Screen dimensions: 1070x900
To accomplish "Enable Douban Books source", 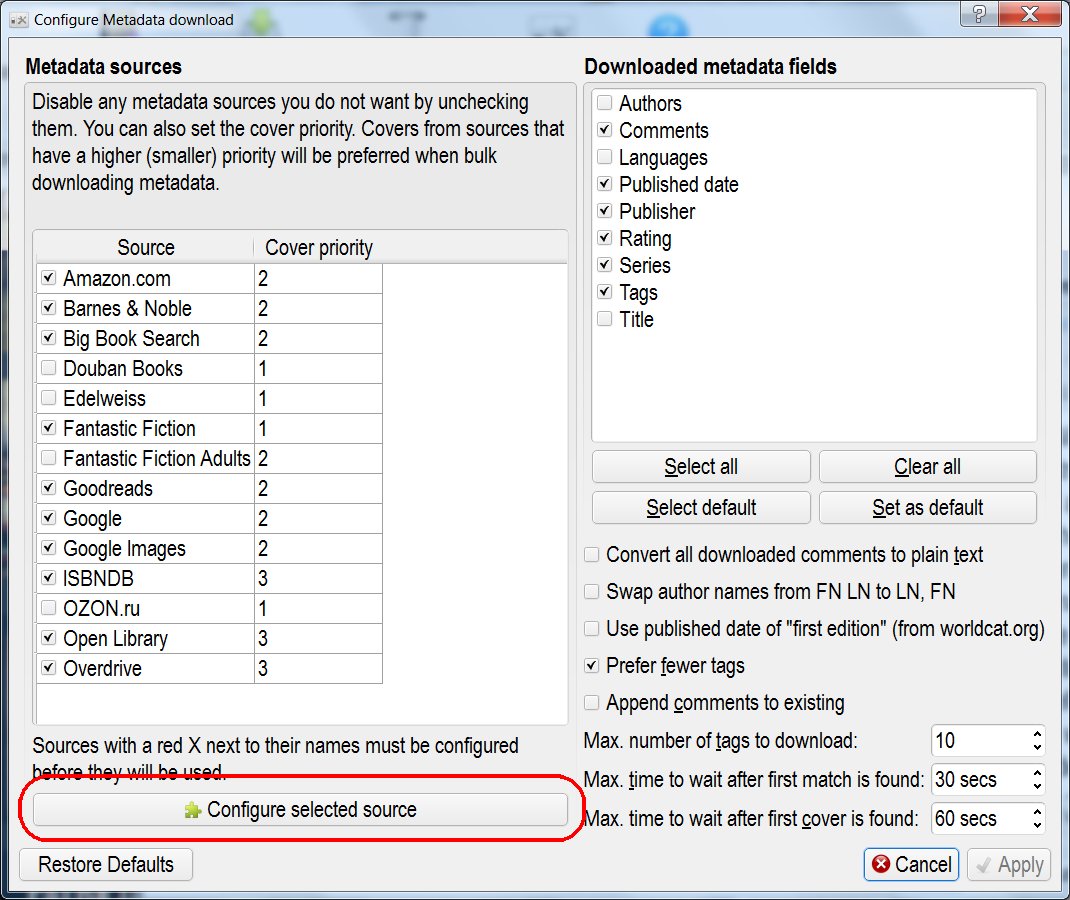I will pos(48,368).
